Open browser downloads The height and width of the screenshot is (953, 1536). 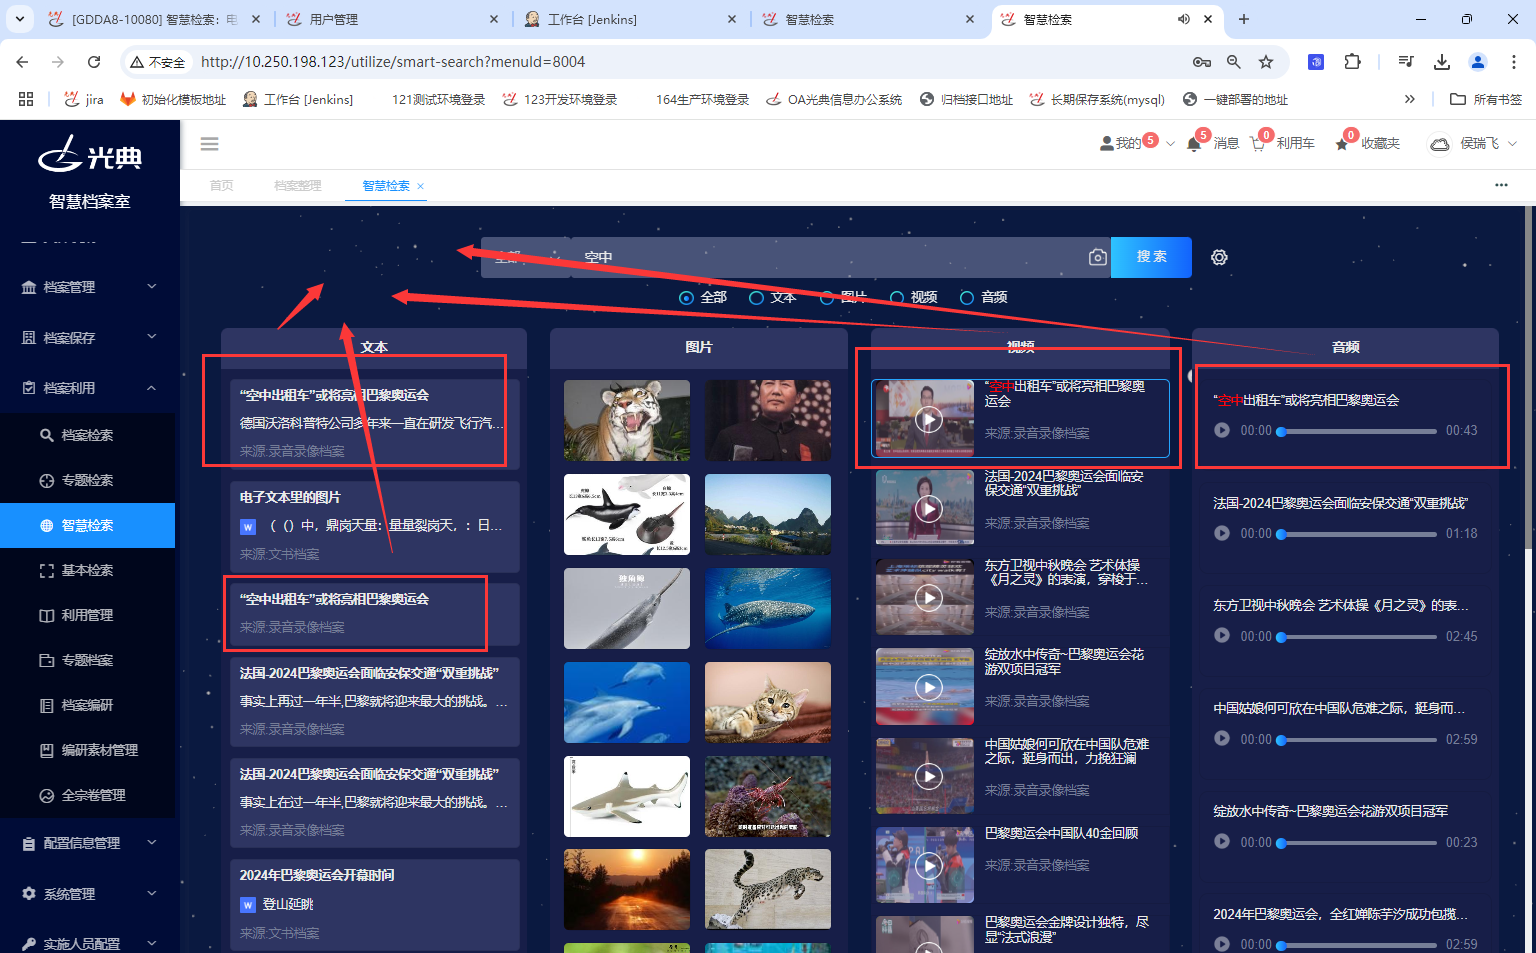pos(1441,62)
